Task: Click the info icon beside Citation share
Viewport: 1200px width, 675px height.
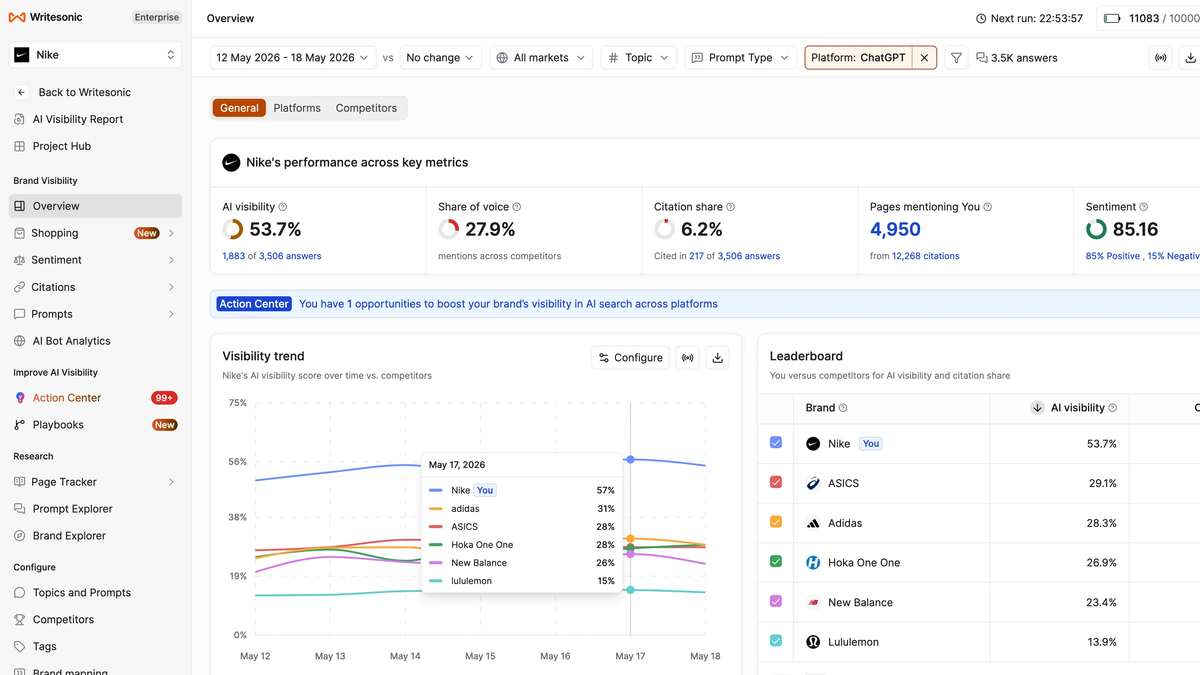Action: [730, 207]
